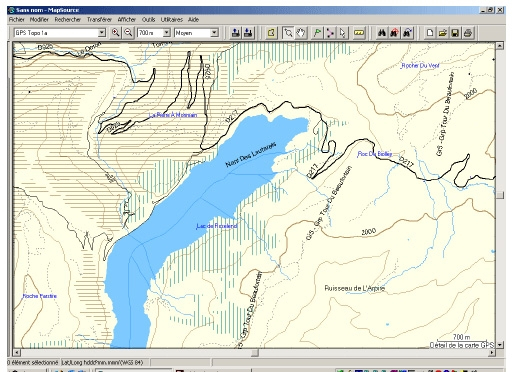Open the Fichier menu

pos(17,20)
